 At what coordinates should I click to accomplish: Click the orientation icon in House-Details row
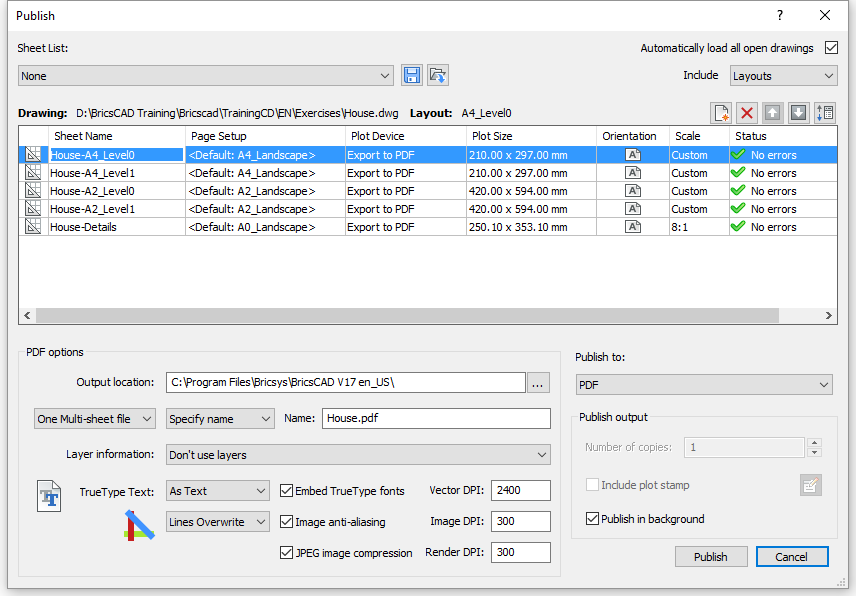point(633,227)
